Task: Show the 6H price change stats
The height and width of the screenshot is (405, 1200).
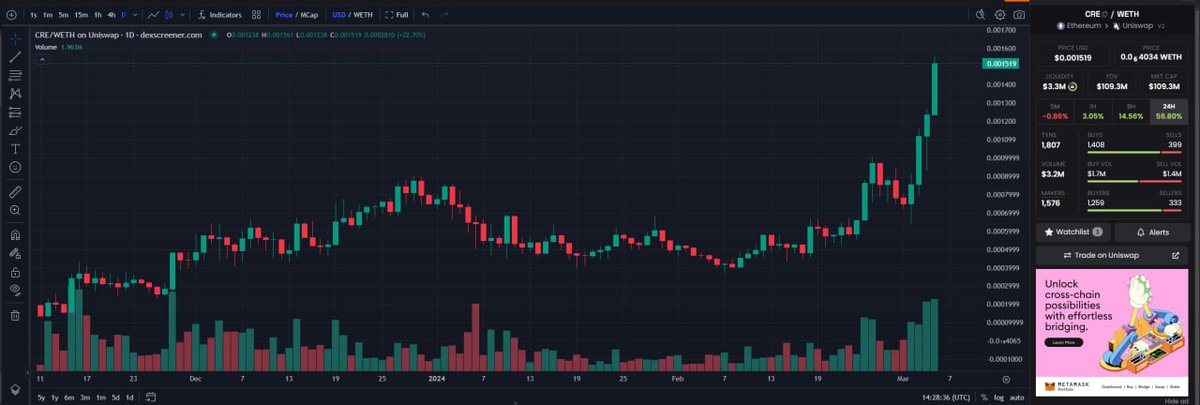Action: 1131,111
